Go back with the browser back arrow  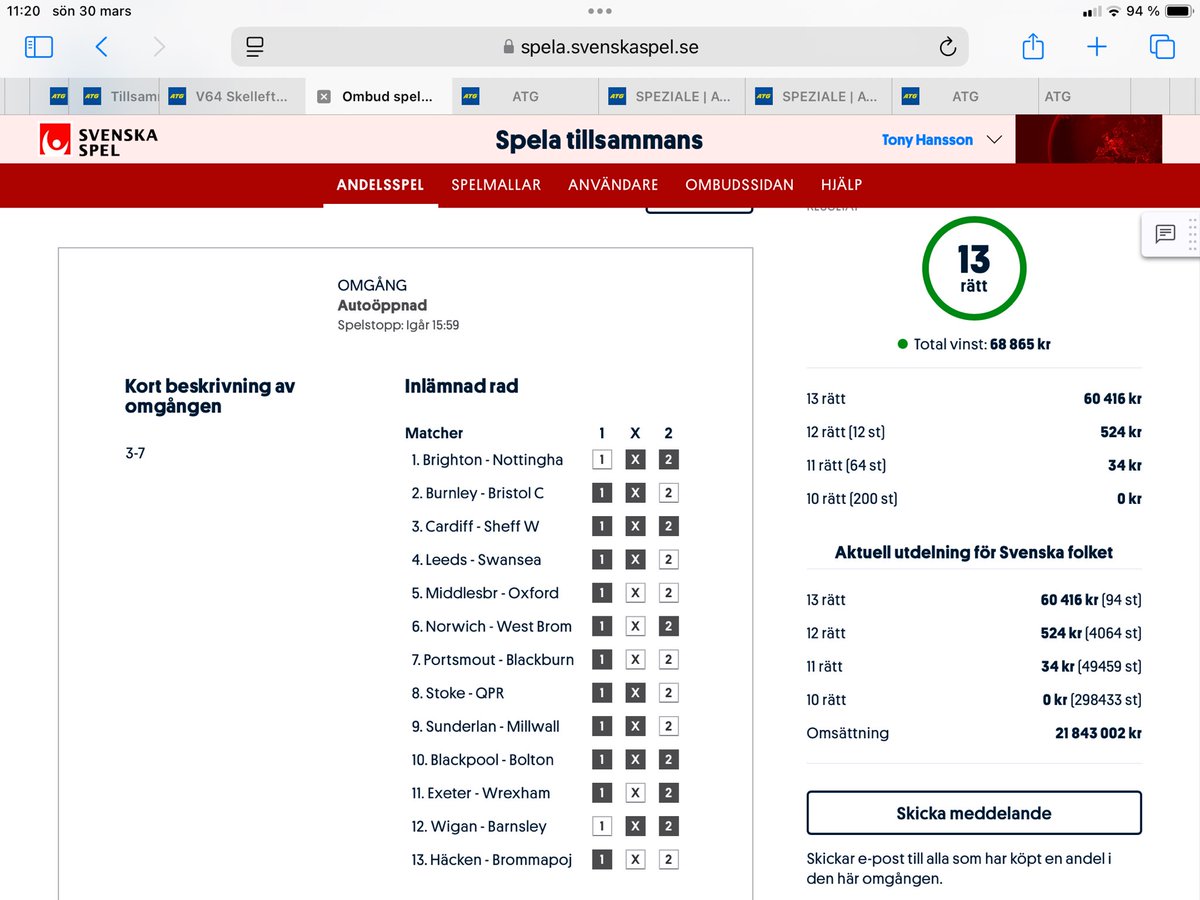click(101, 47)
